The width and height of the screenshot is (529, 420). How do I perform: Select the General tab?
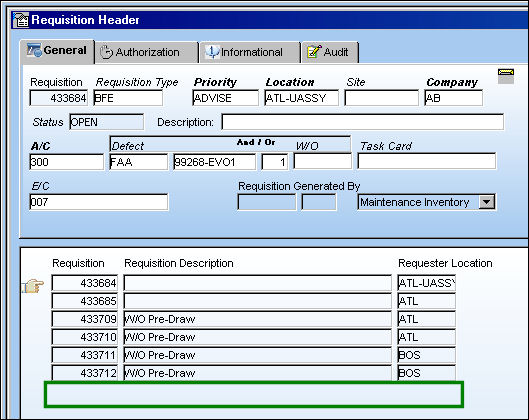(x=57, y=51)
